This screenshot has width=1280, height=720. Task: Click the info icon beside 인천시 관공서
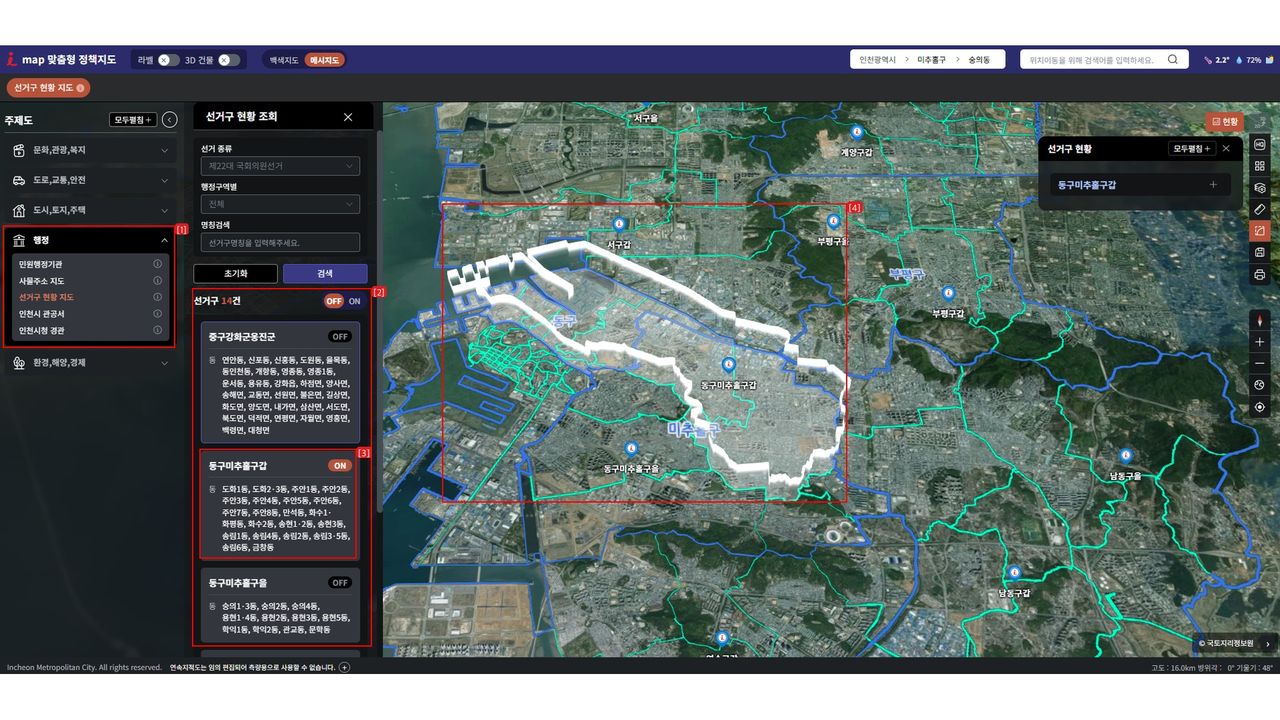(158, 314)
